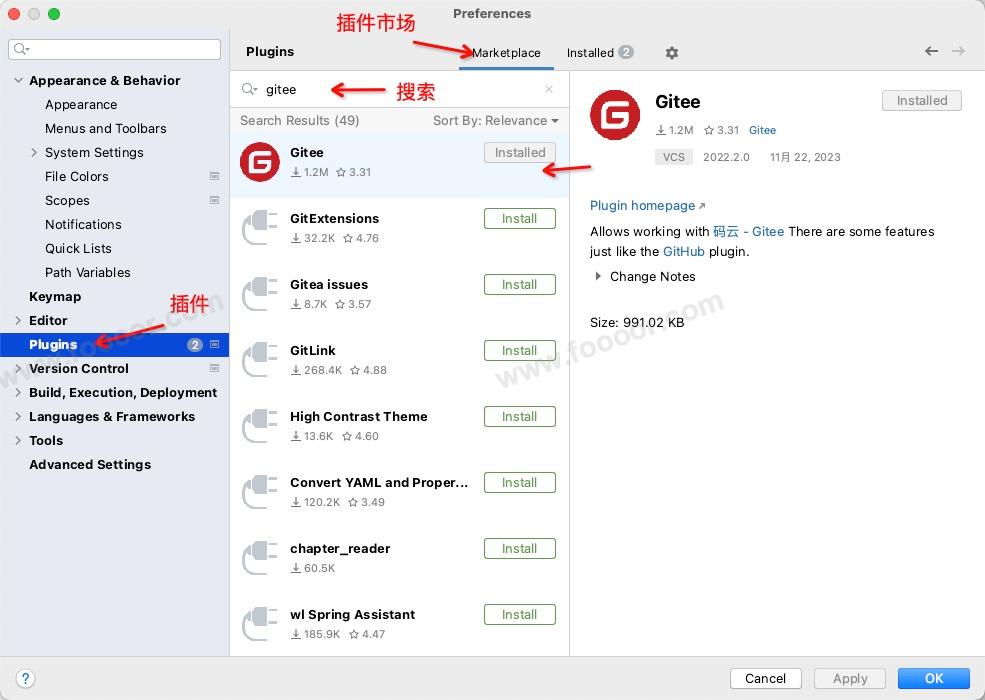Click the plugins settings gear icon

[x=672, y=53]
